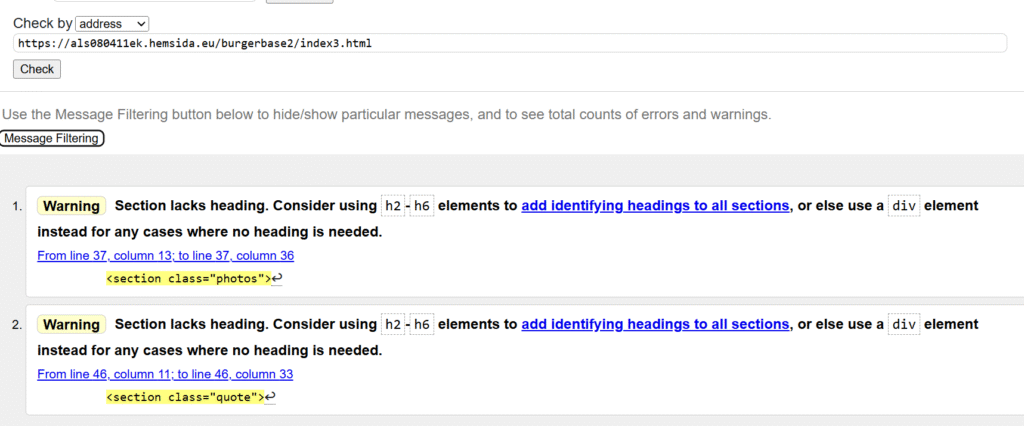Click the highlighted section class="photos" source extract
The width and height of the screenshot is (1024, 426).
188,279
